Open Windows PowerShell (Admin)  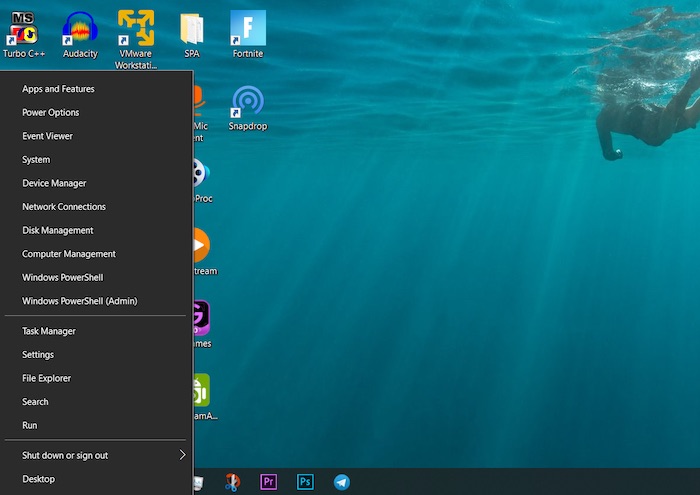tap(79, 301)
